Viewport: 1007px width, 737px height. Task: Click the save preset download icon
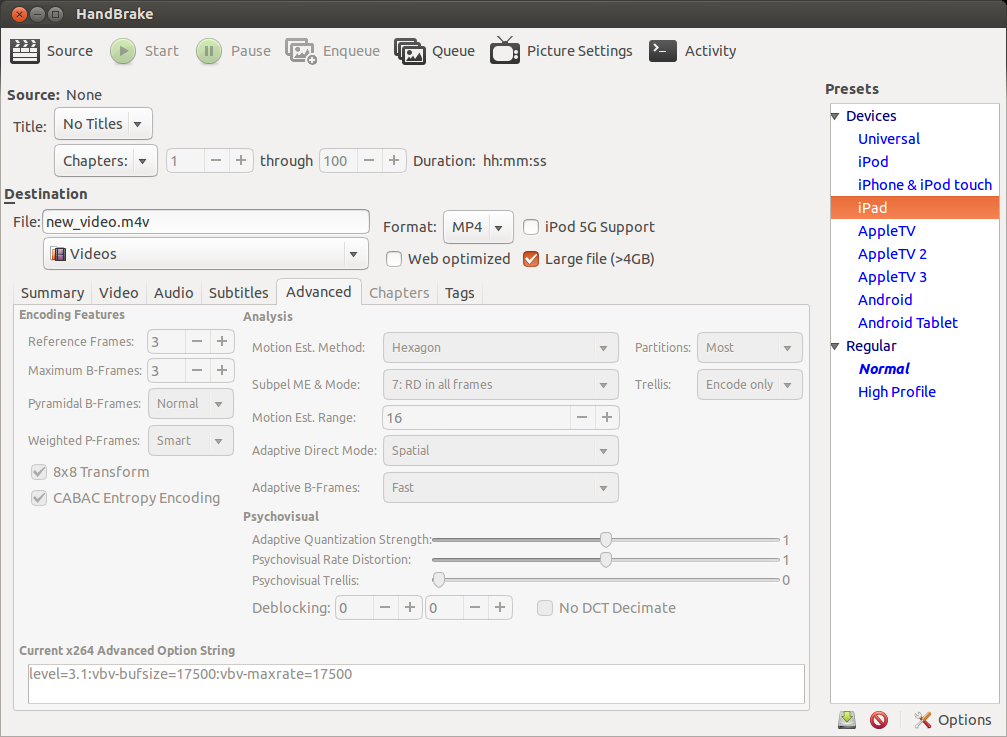coord(847,720)
